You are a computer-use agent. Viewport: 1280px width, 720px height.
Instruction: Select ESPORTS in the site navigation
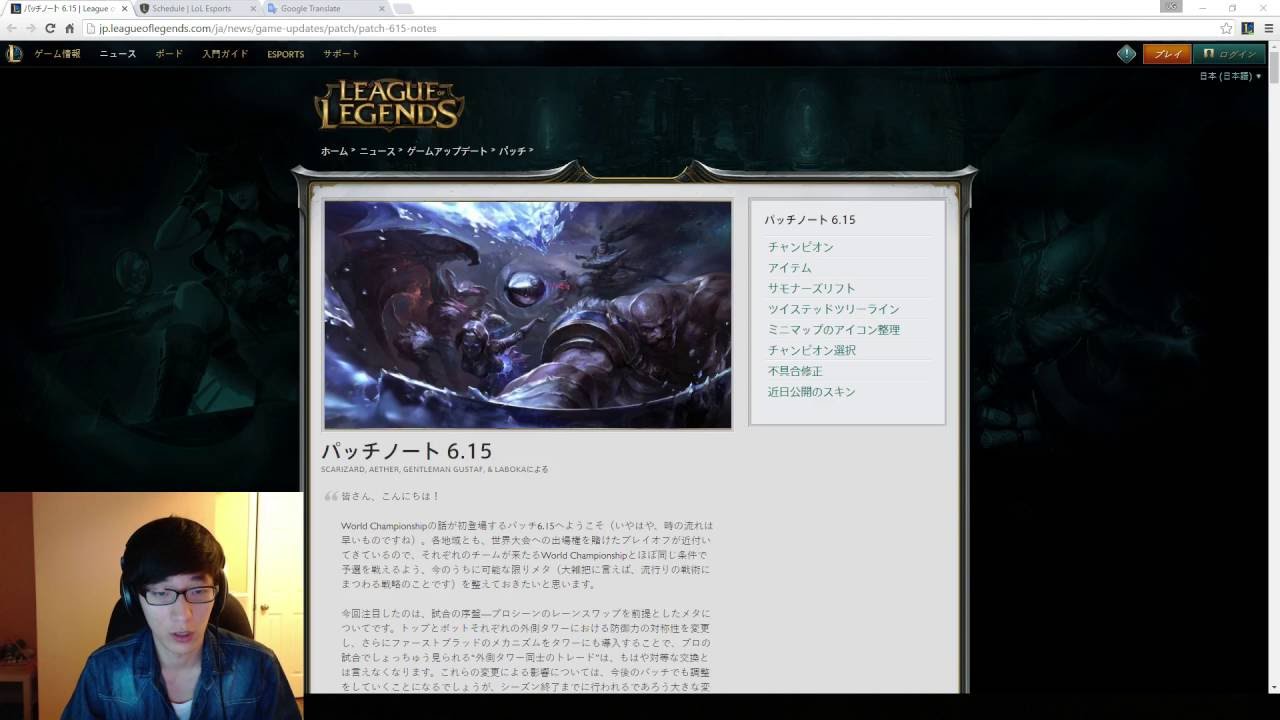(x=285, y=54)
